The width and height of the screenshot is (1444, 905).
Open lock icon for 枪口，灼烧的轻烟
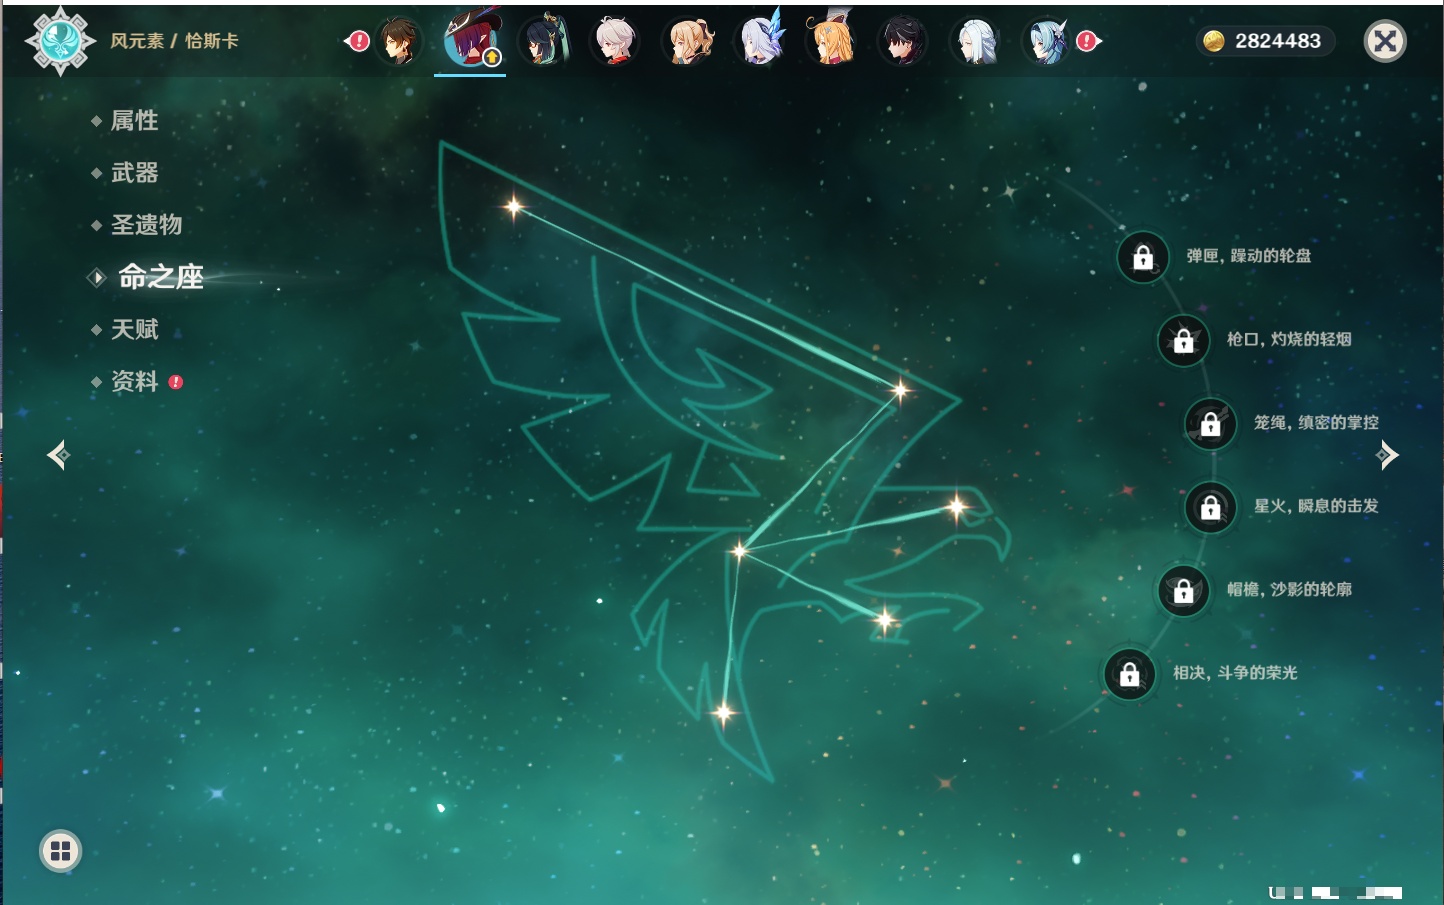click(1184, 341)
